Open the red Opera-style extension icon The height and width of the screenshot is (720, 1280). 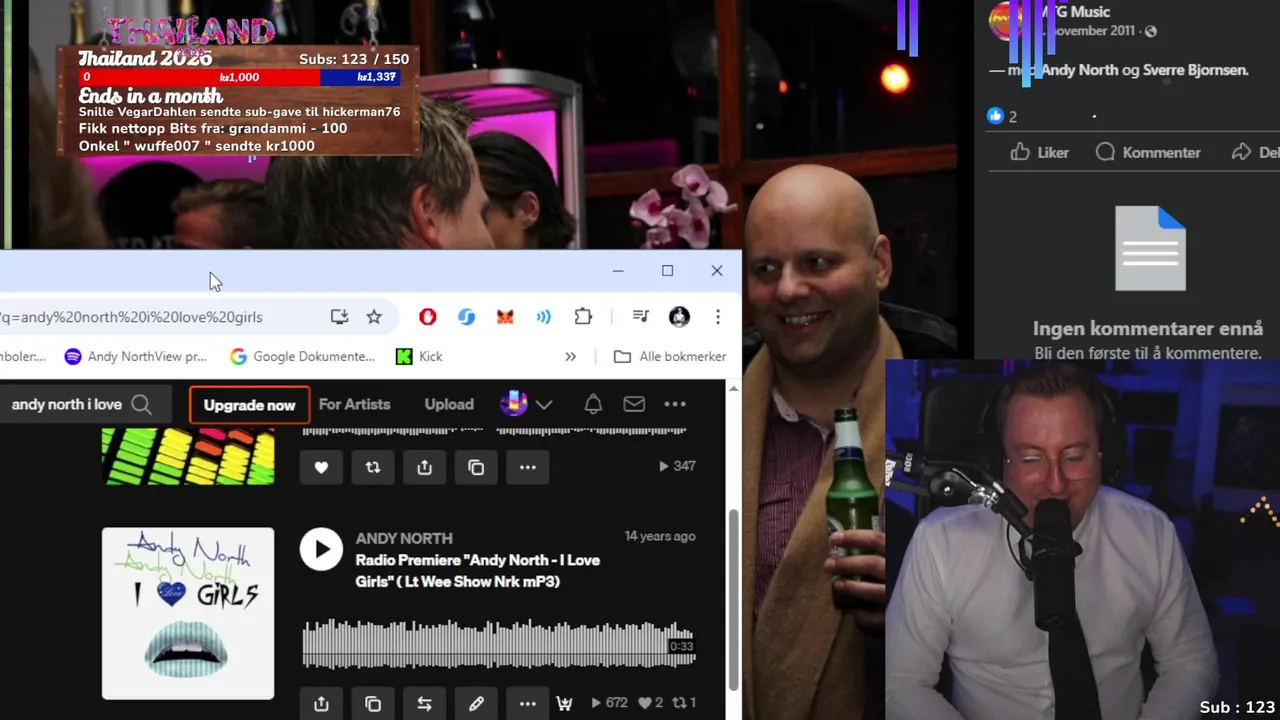(428, 317)
